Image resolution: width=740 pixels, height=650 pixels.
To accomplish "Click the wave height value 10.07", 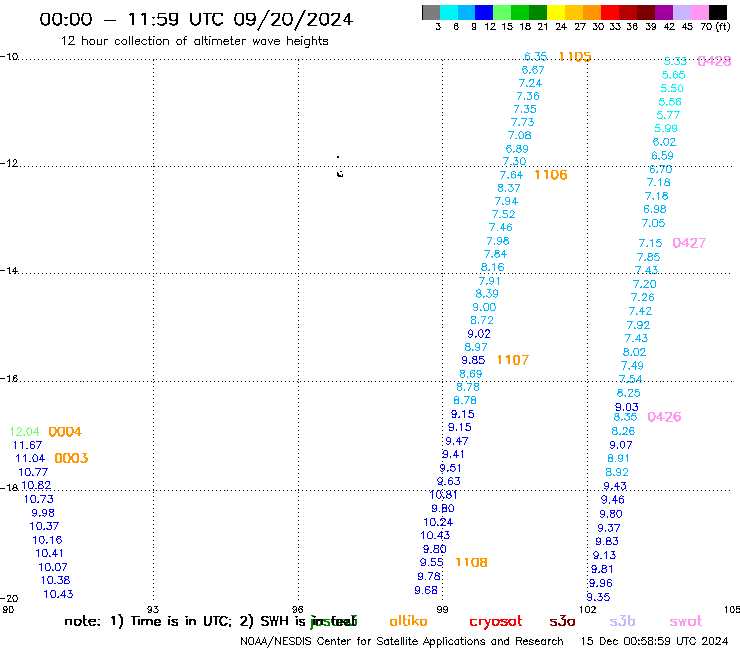I will tap(53, 567).
